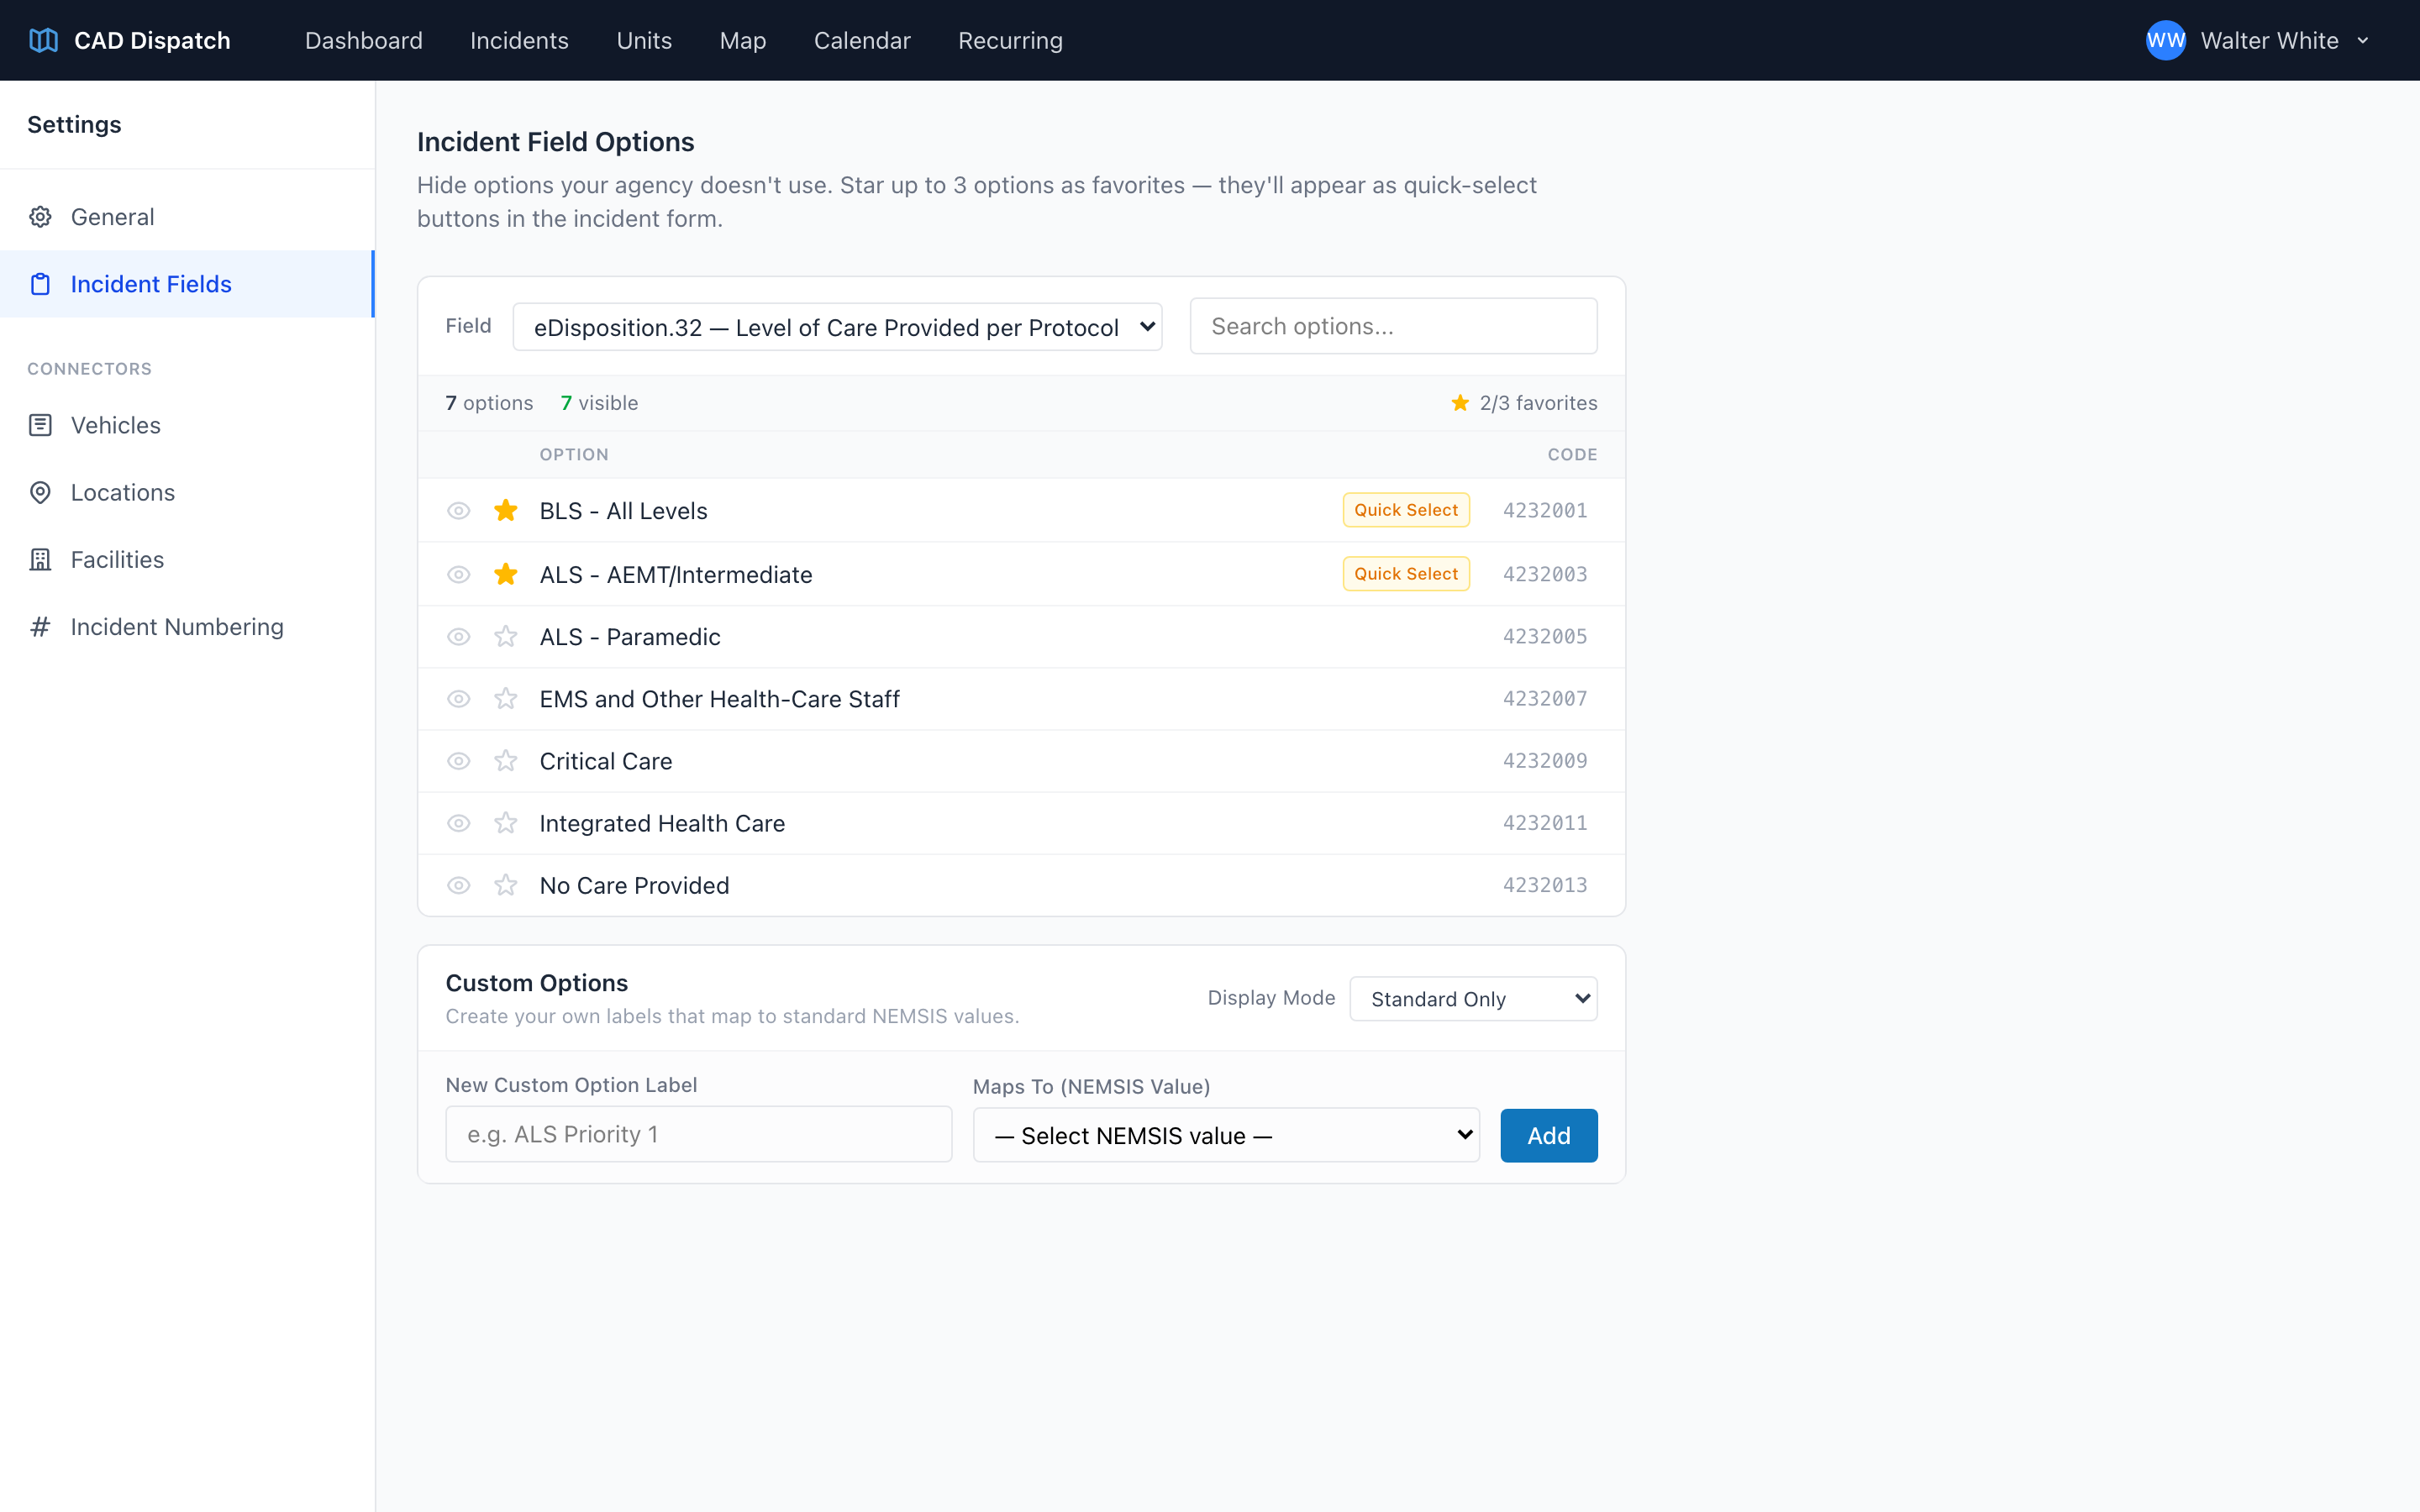Expand the Walter White user menu chevron

coord(2363,41)
